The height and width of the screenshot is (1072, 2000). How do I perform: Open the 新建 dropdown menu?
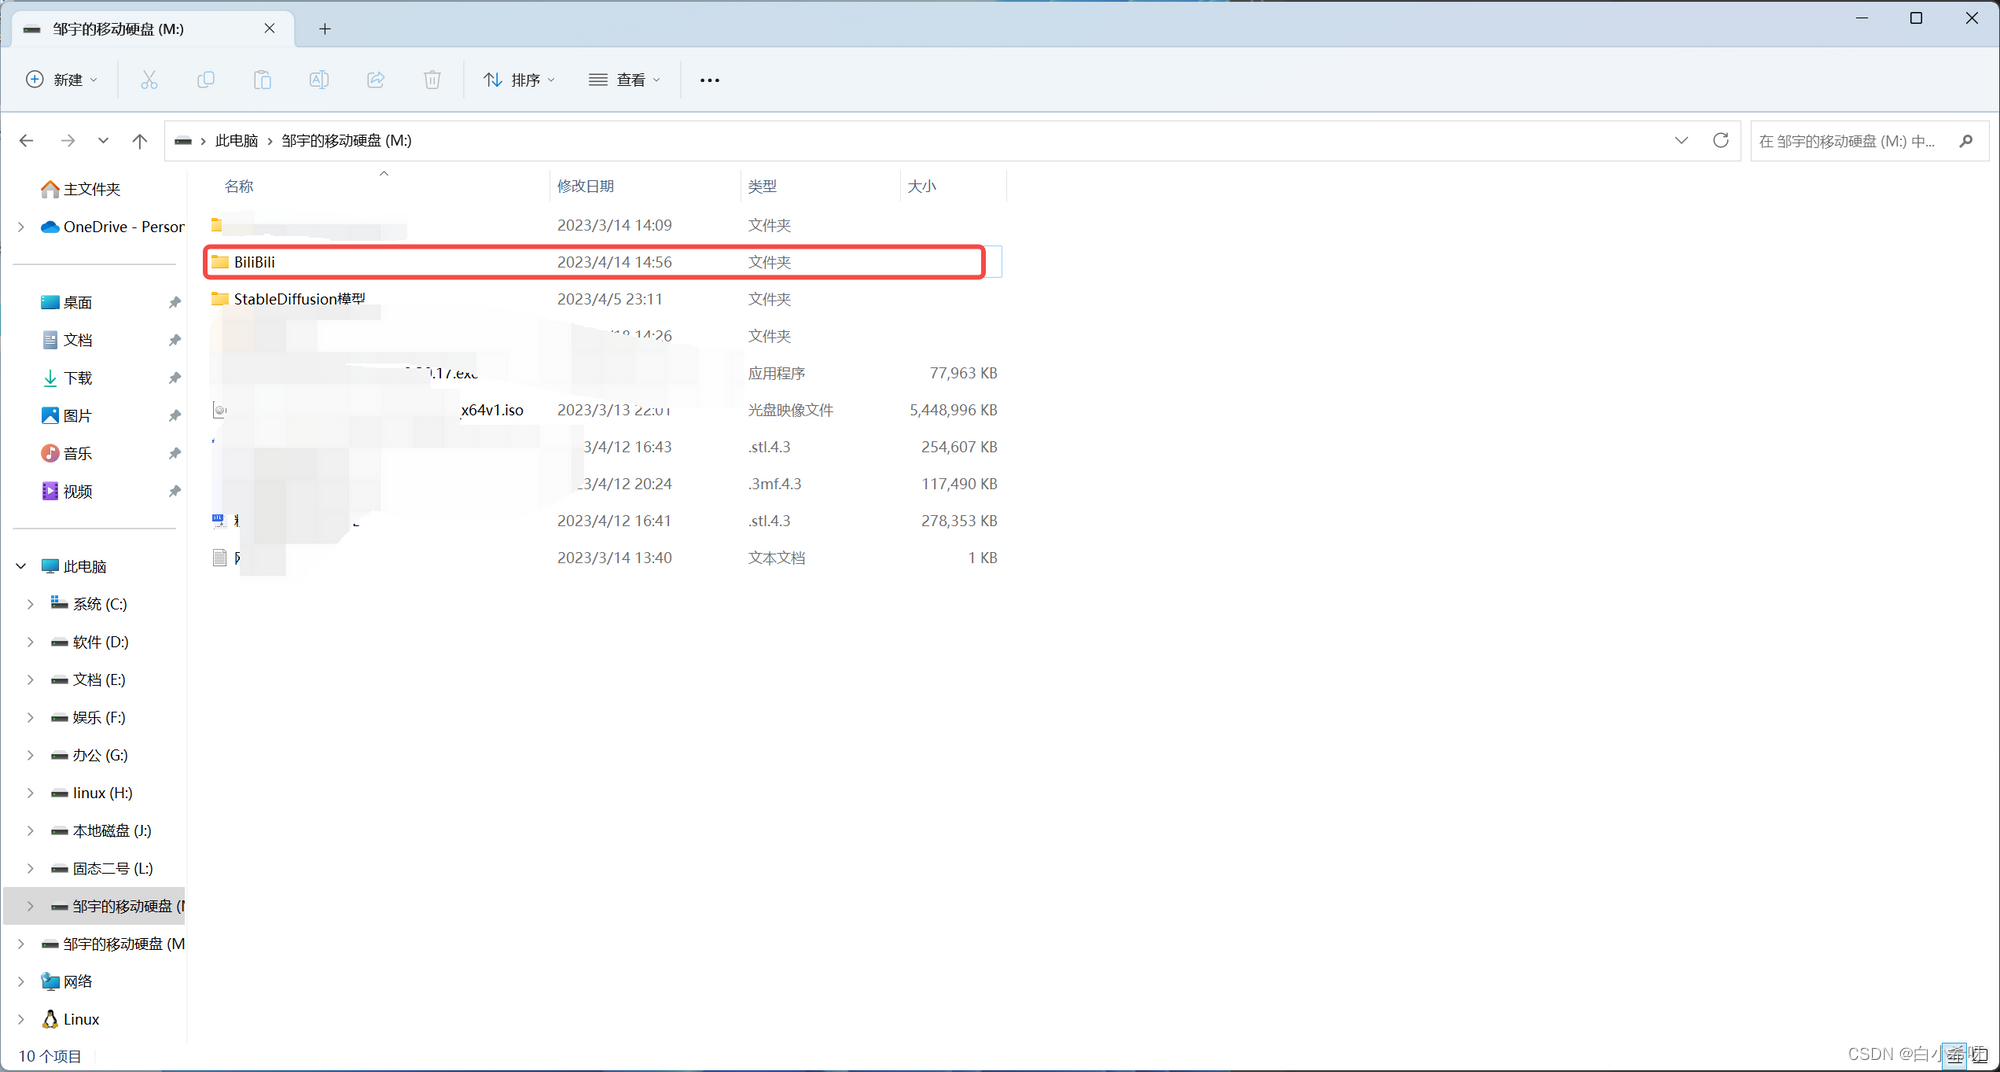[x=62, y=80]
